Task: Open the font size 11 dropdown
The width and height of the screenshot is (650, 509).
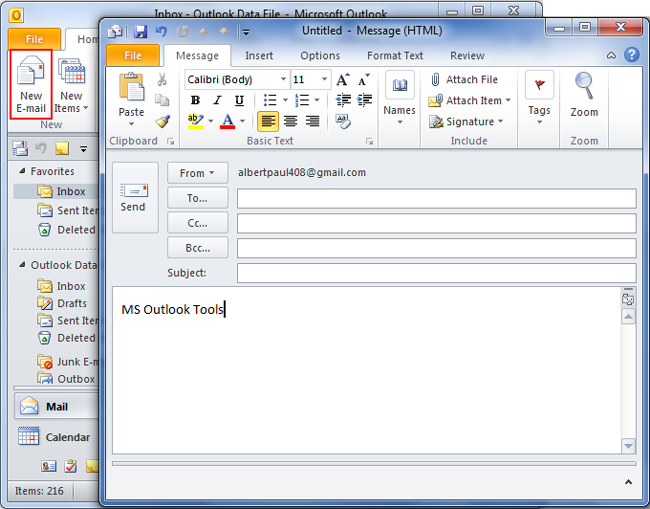Action: tap(325, 79)
